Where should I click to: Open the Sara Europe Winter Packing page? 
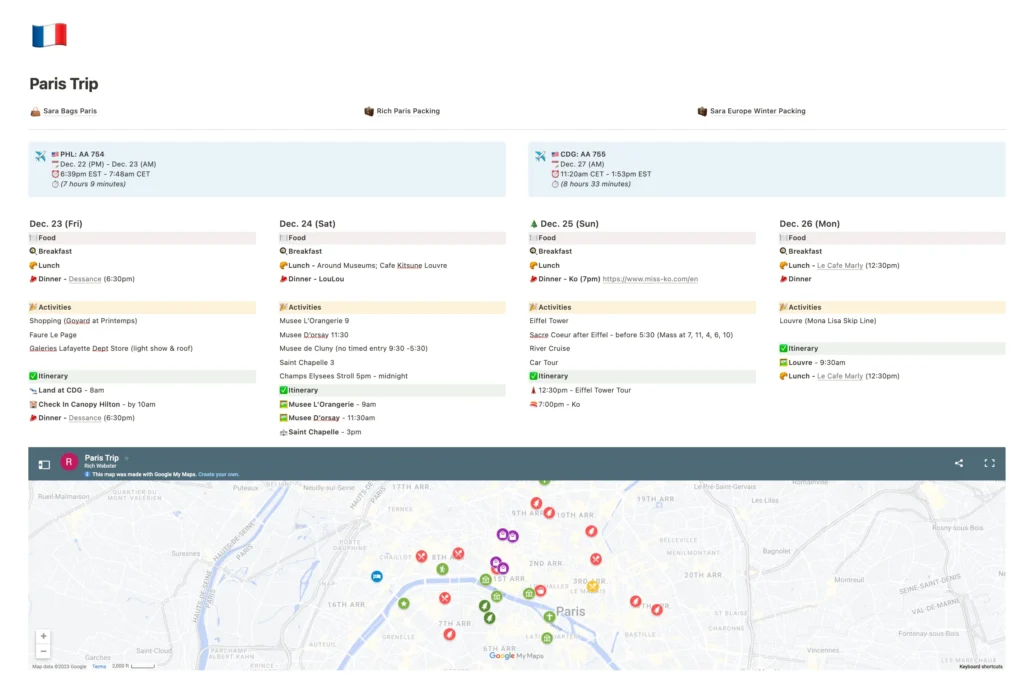pos(758,112)
